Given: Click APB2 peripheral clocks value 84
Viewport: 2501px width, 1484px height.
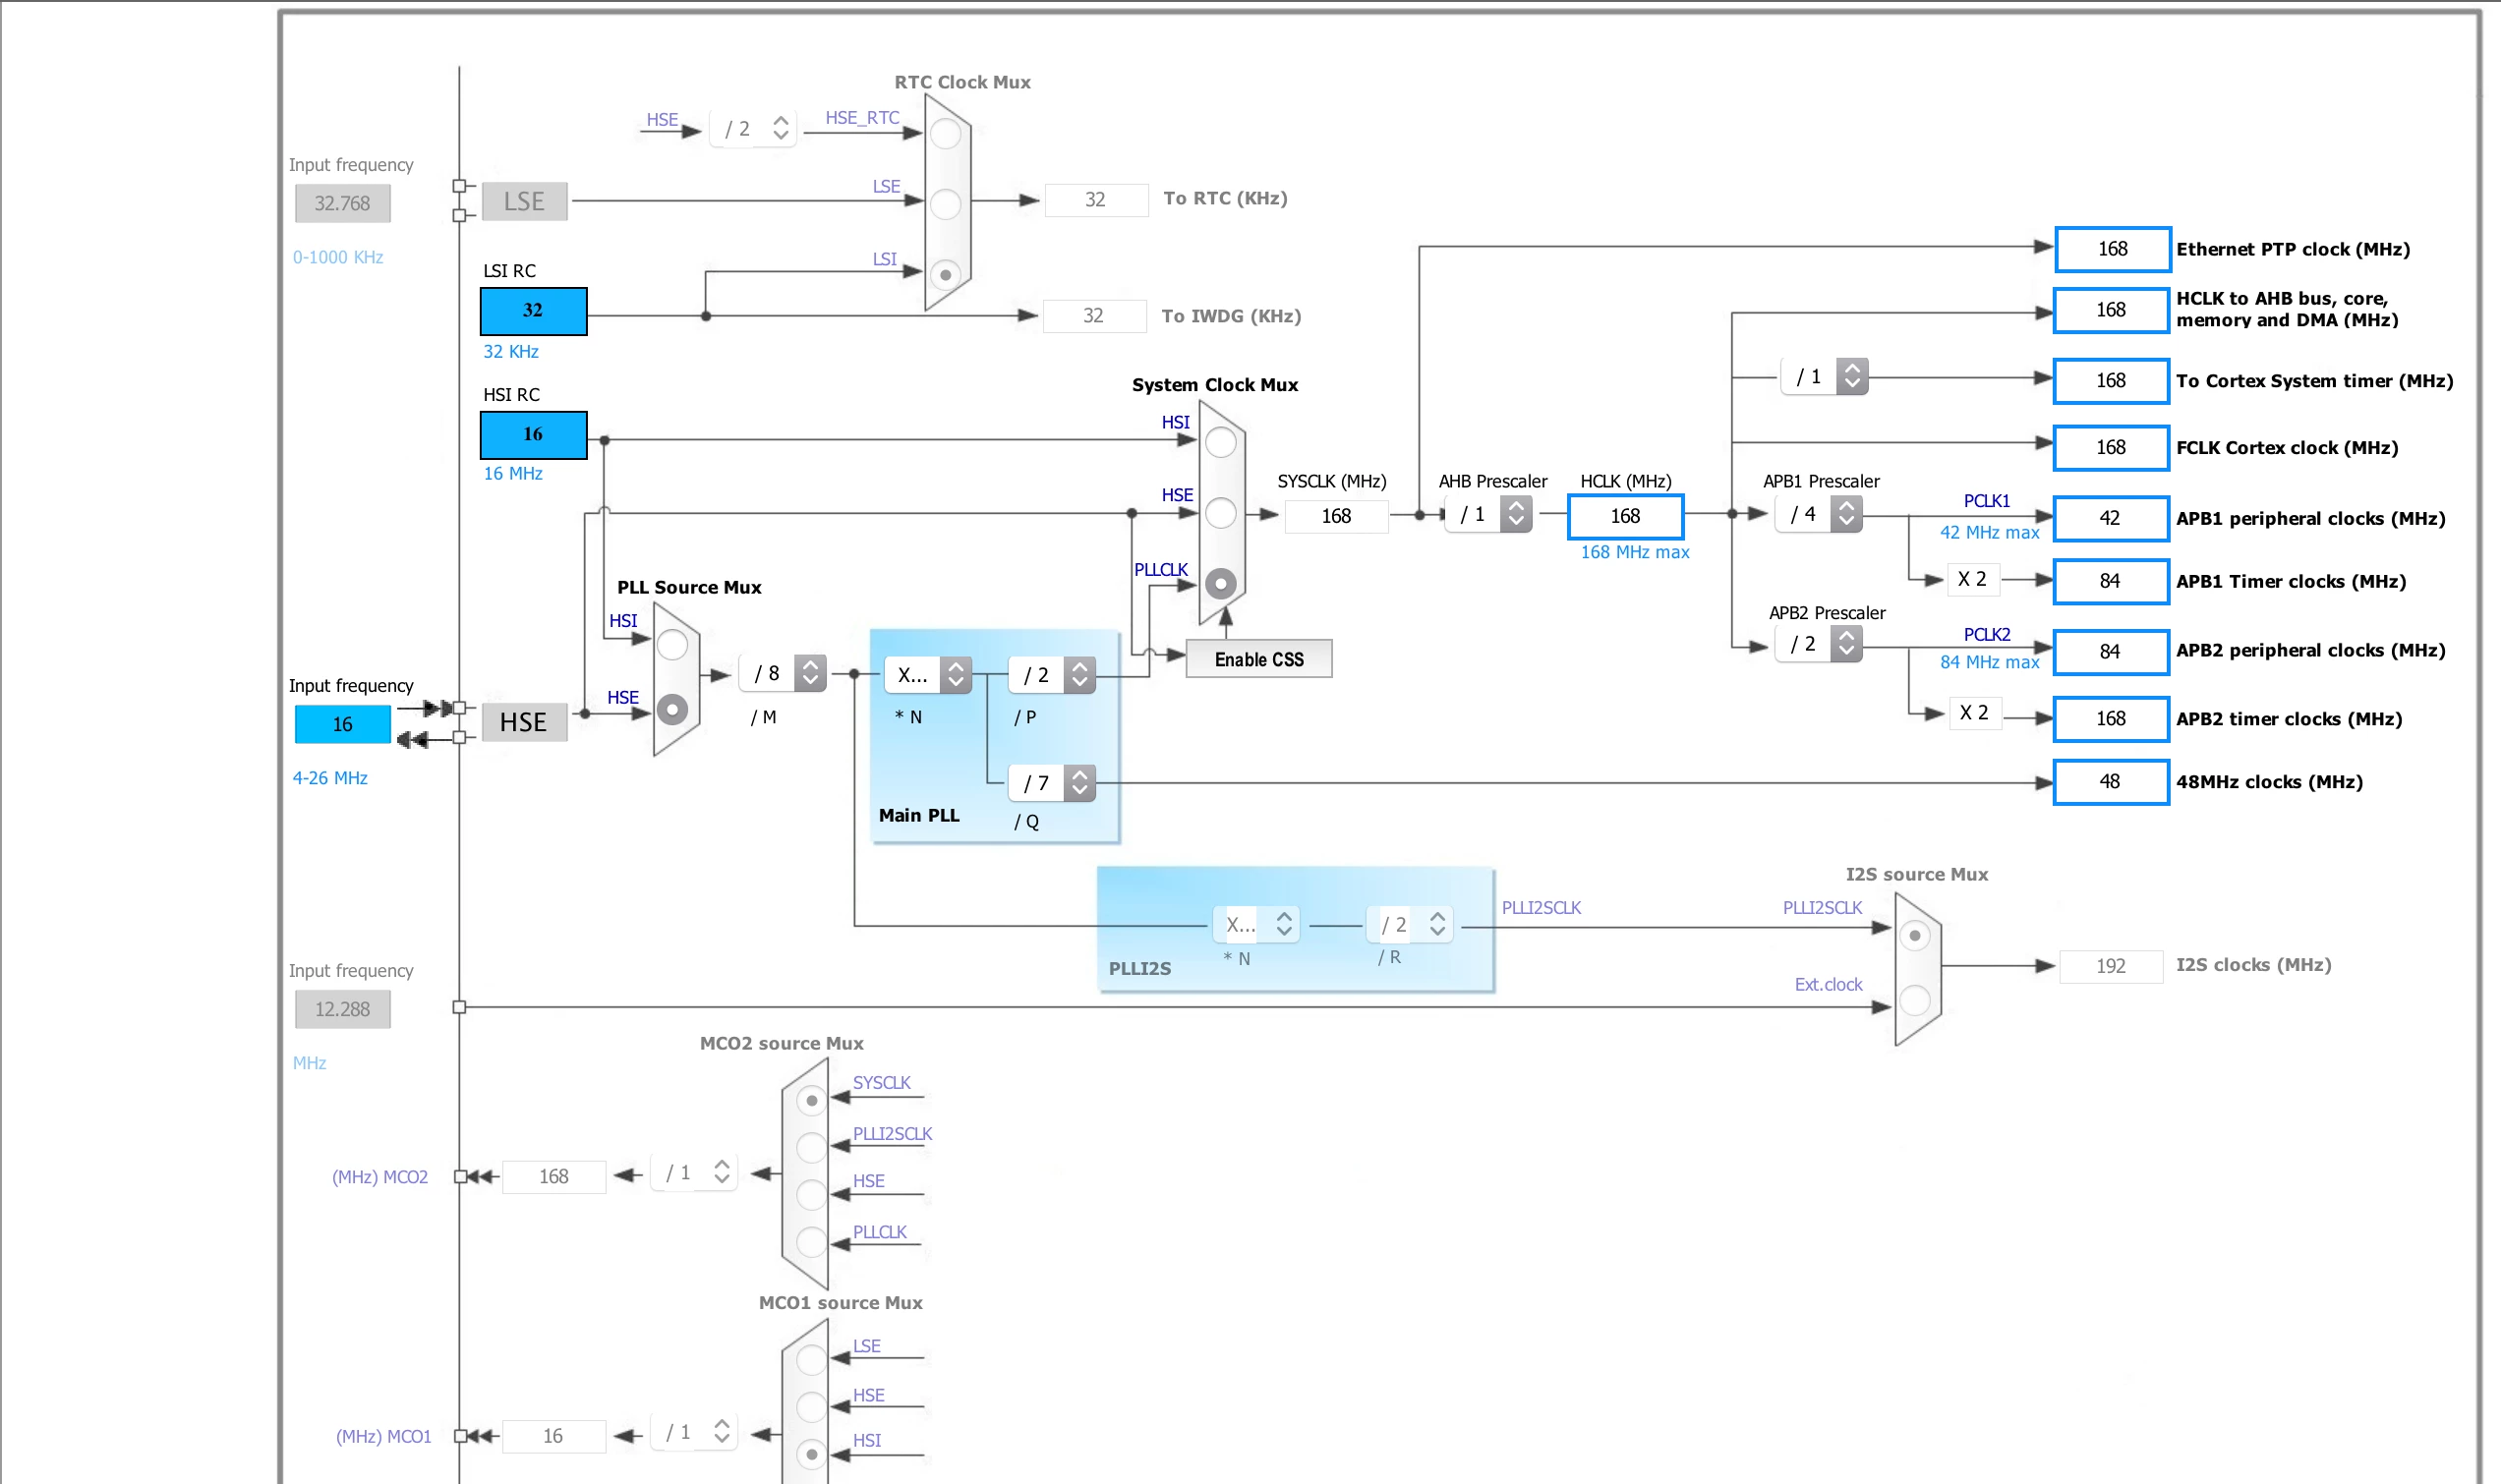Looking at the screenshot, I should pyautogui.click(x=2112, y=652).
